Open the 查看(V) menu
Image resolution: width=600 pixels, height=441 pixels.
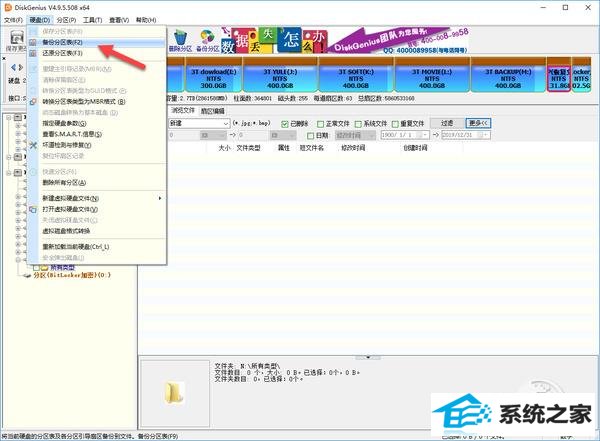point(119,20)
